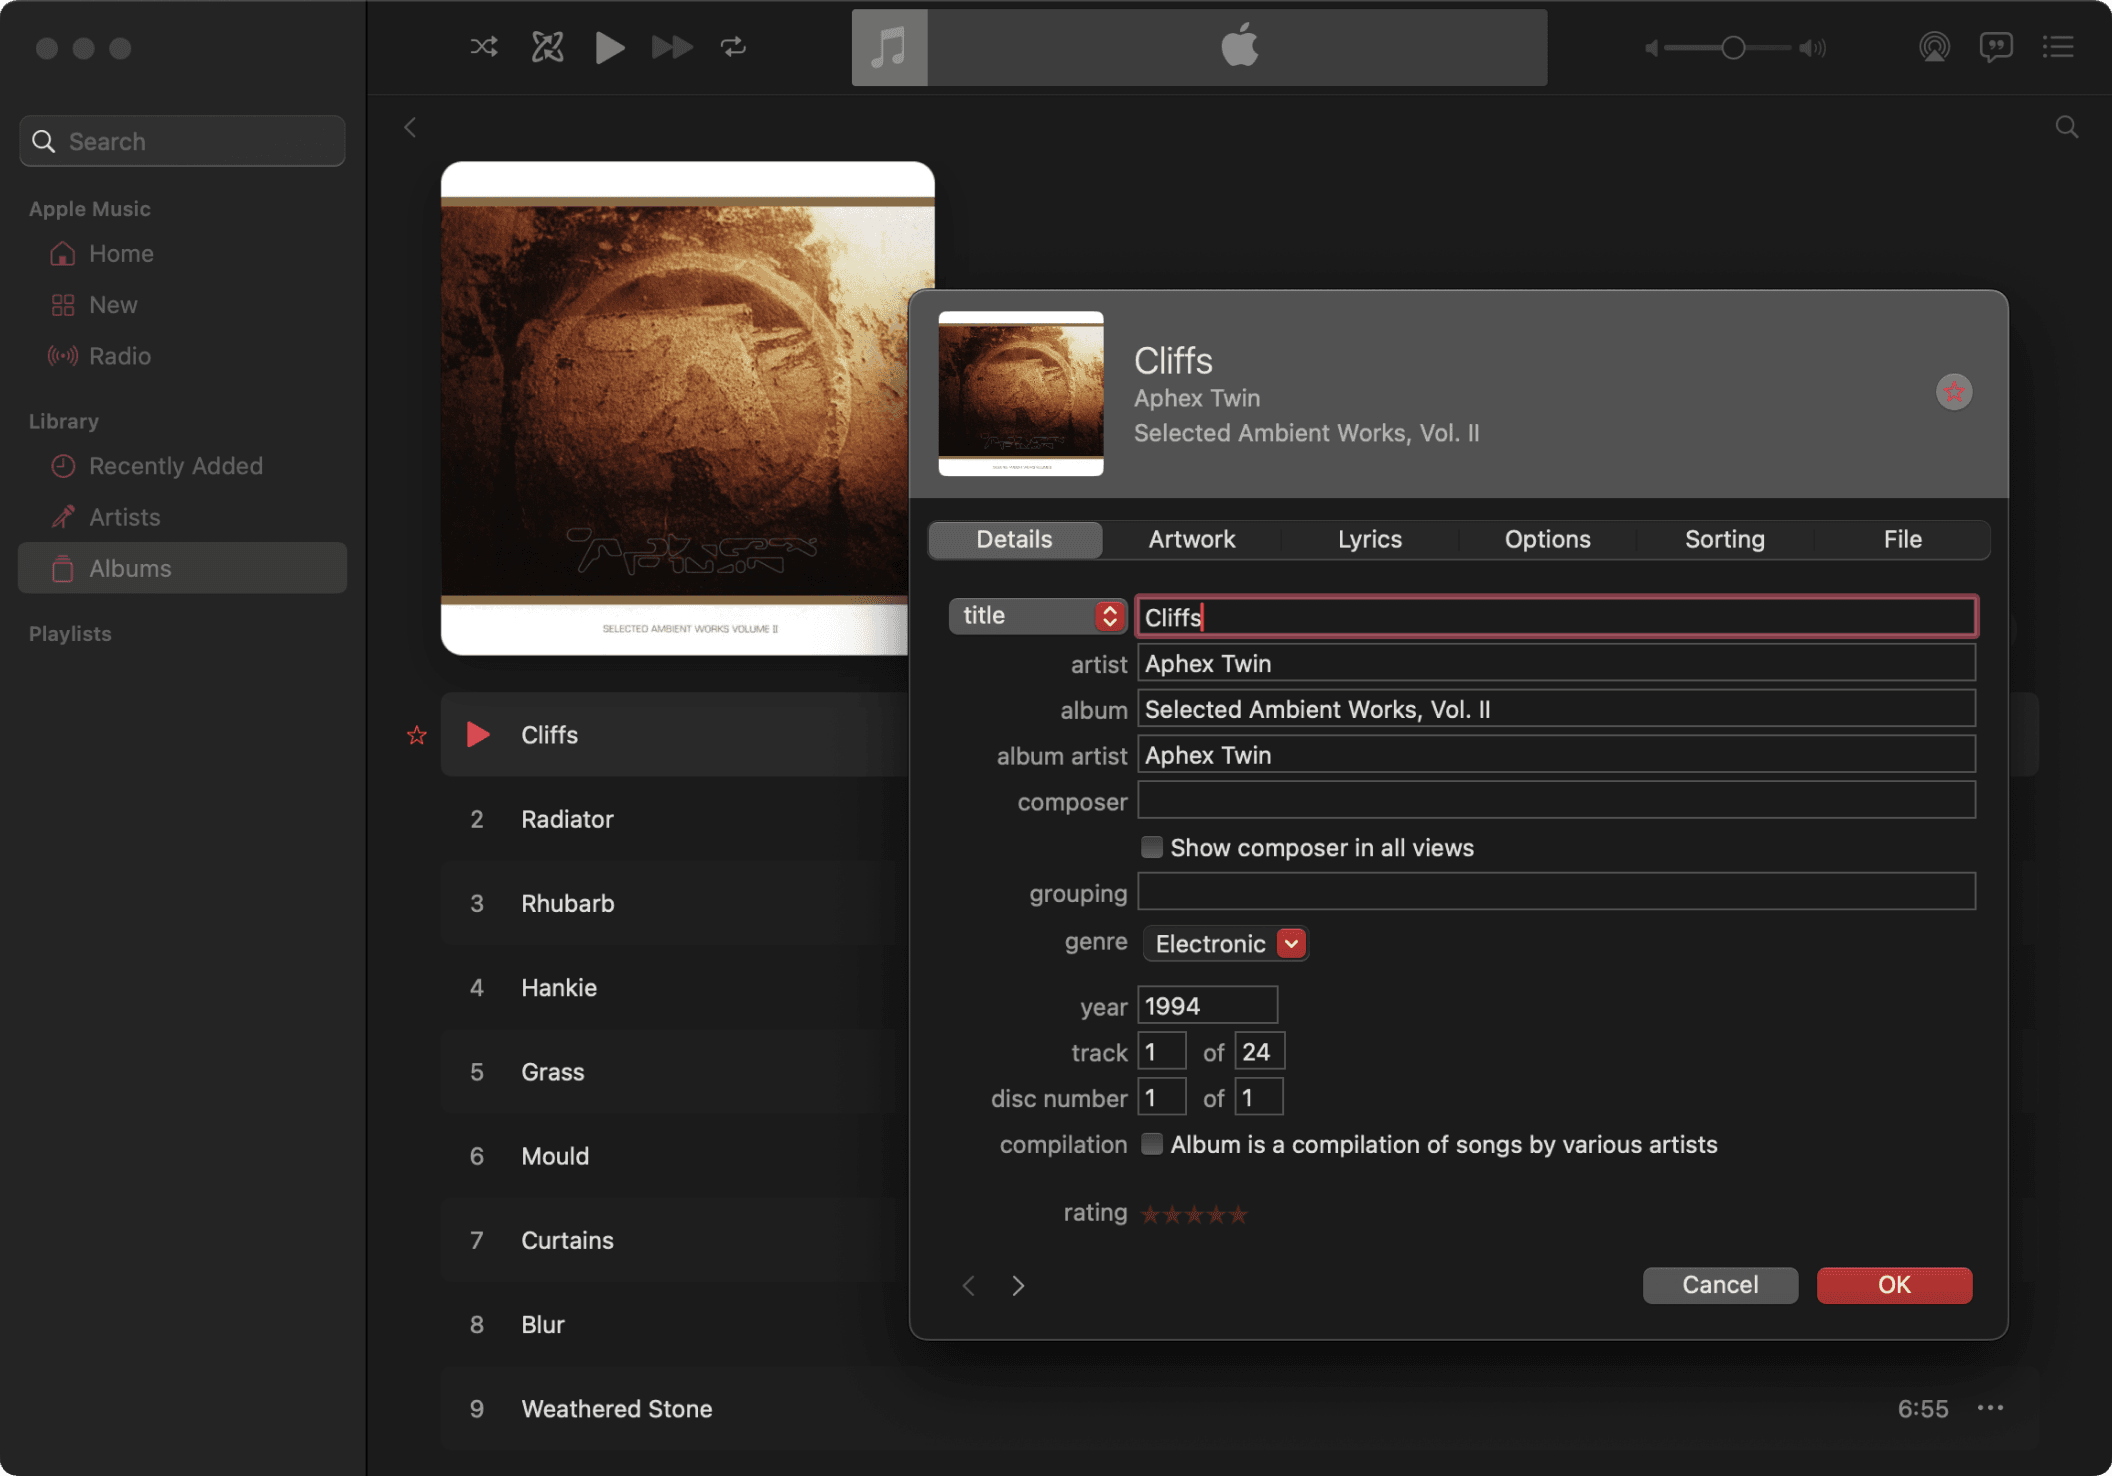The width and height of the screenshot is (2112, 1476).
Task: Adjust the volume slider knob
Action: [1733, 48]
